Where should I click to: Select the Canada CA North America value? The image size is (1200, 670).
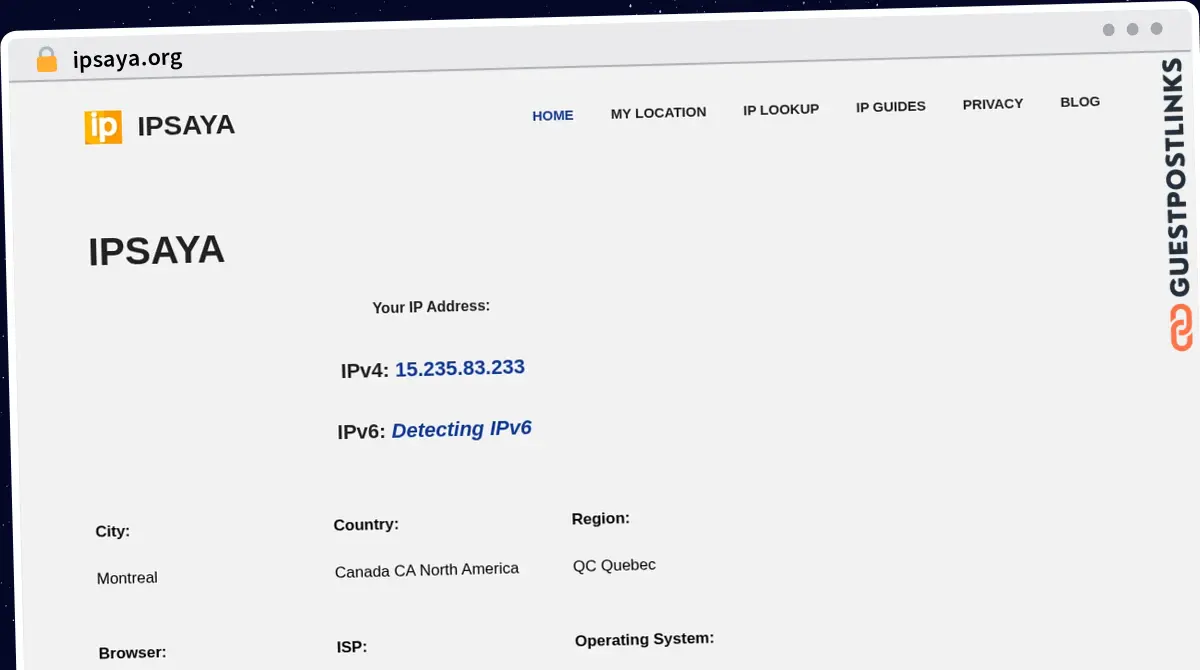click(x=427, y=570)
